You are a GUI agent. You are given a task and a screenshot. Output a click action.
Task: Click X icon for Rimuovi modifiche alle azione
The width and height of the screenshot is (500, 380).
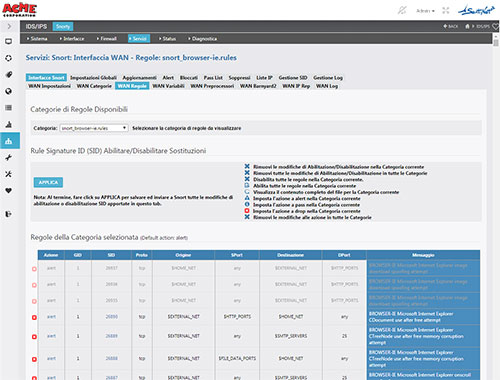(x=247, y=217)
